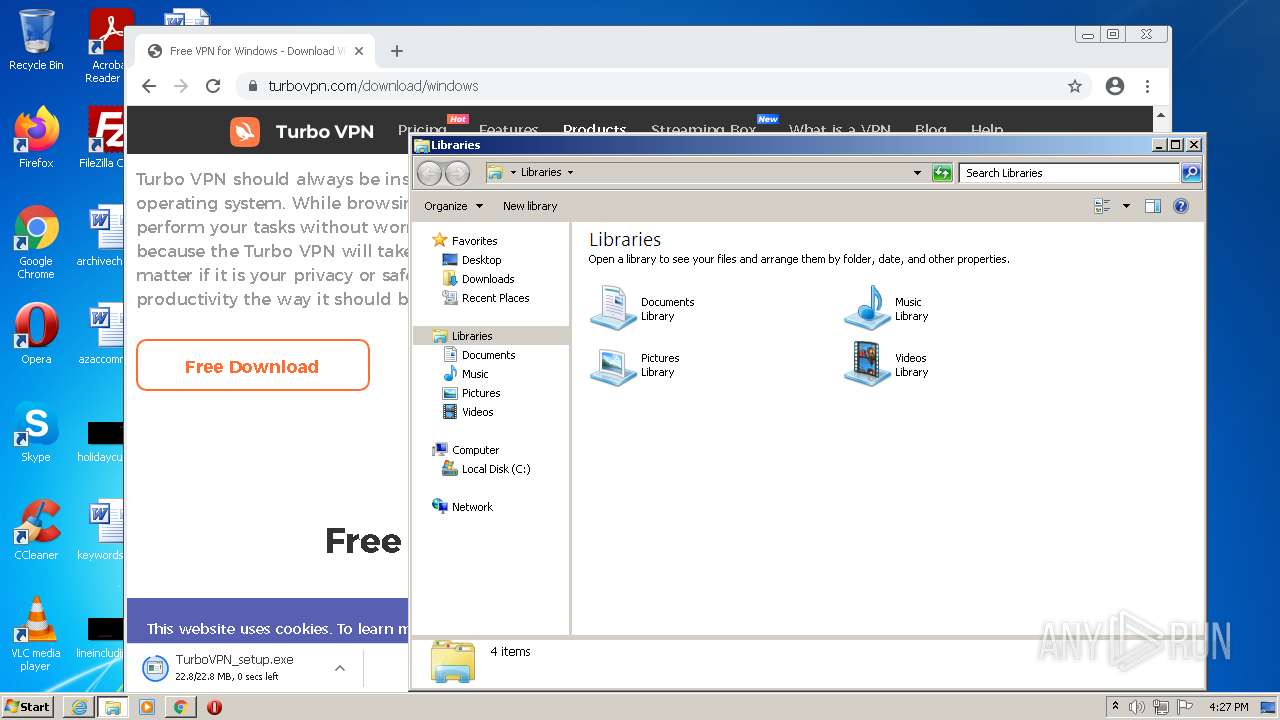This screenshot has width=1280, height=720.
Task: Expand the address bar history dropdown
Action: [918, 173]
